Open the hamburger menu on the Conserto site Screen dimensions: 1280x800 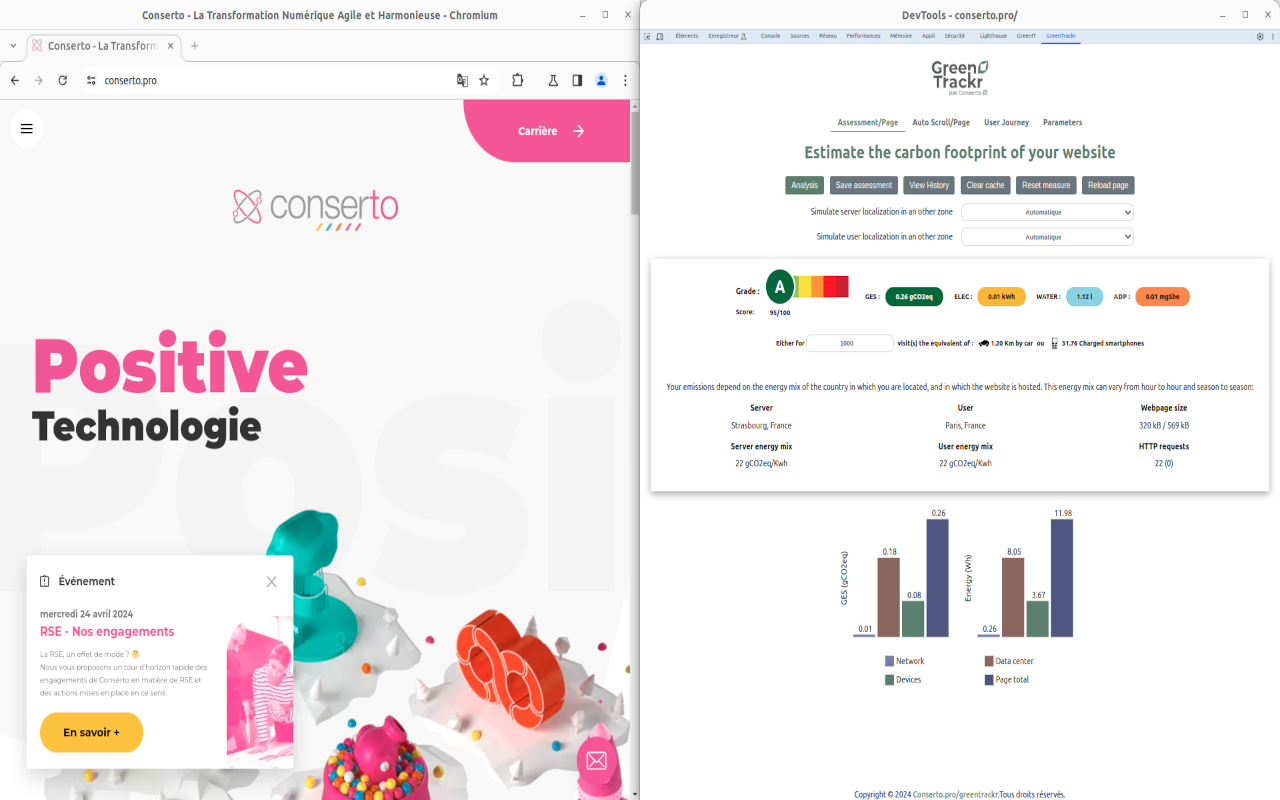(26, 128)
